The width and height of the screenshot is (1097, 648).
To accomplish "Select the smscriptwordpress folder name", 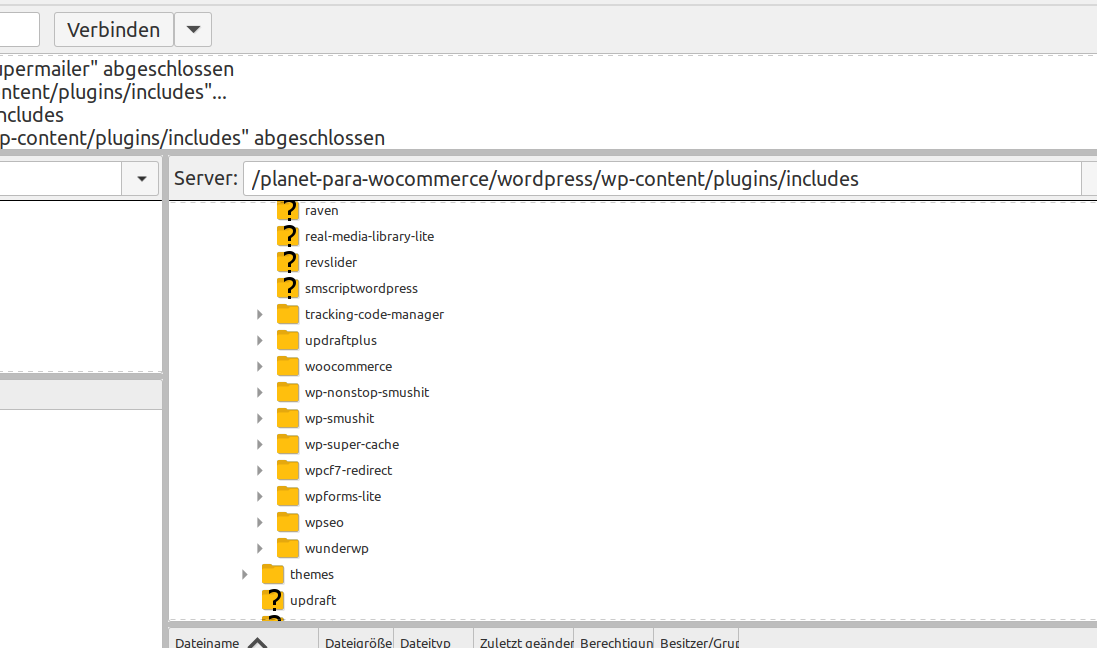I will point(361,288).
